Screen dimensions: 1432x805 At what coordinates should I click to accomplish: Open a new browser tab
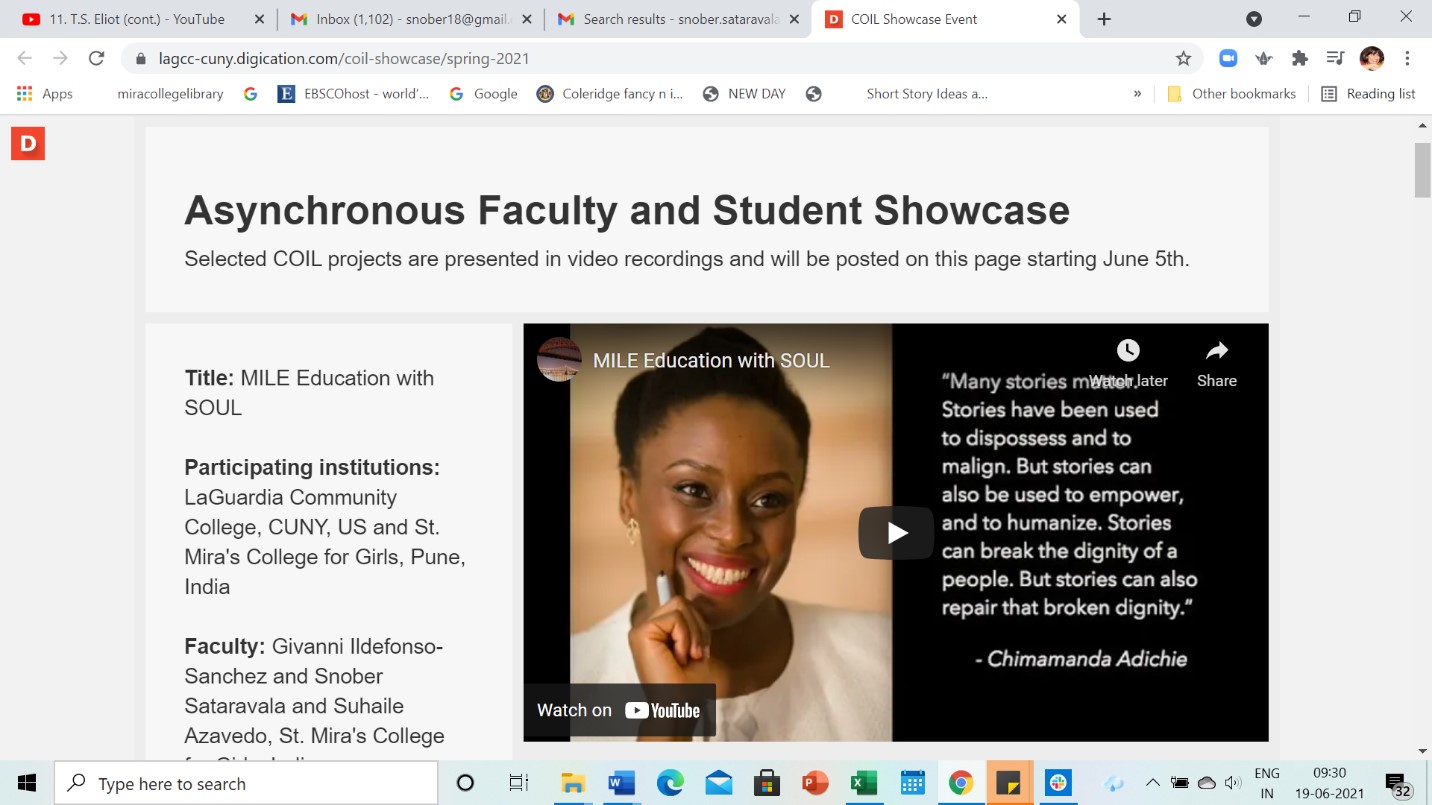[x=1104, y=19]
